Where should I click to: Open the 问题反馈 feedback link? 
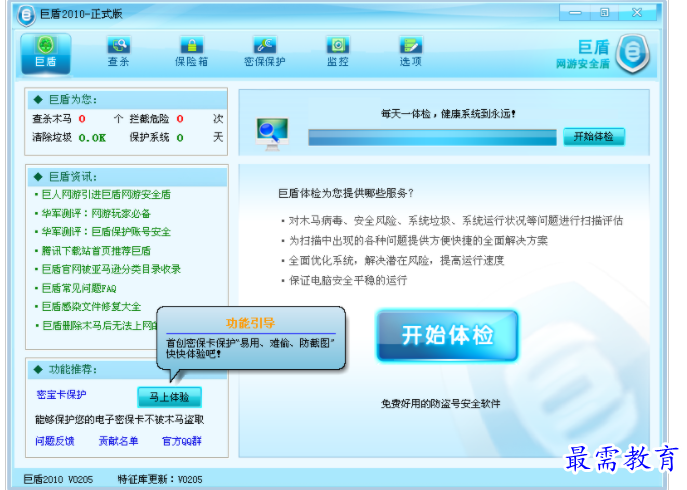coord(55,441)
